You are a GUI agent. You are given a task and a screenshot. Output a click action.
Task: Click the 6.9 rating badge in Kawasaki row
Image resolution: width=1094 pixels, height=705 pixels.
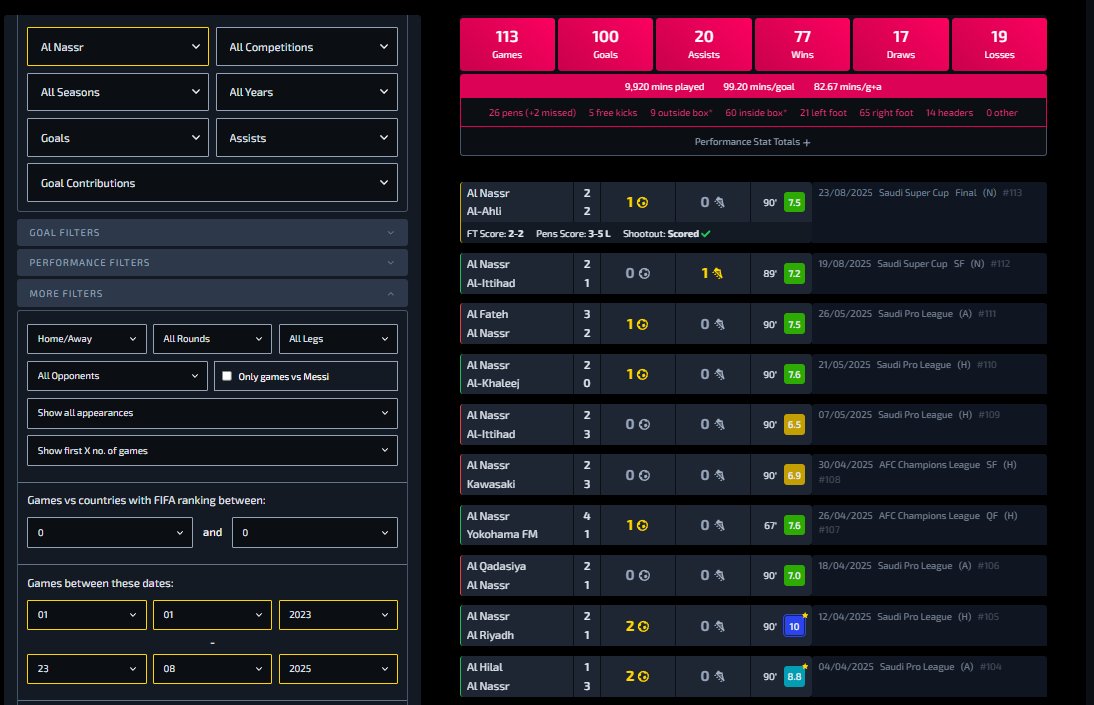pyautogui.click(x=794, y=475)
